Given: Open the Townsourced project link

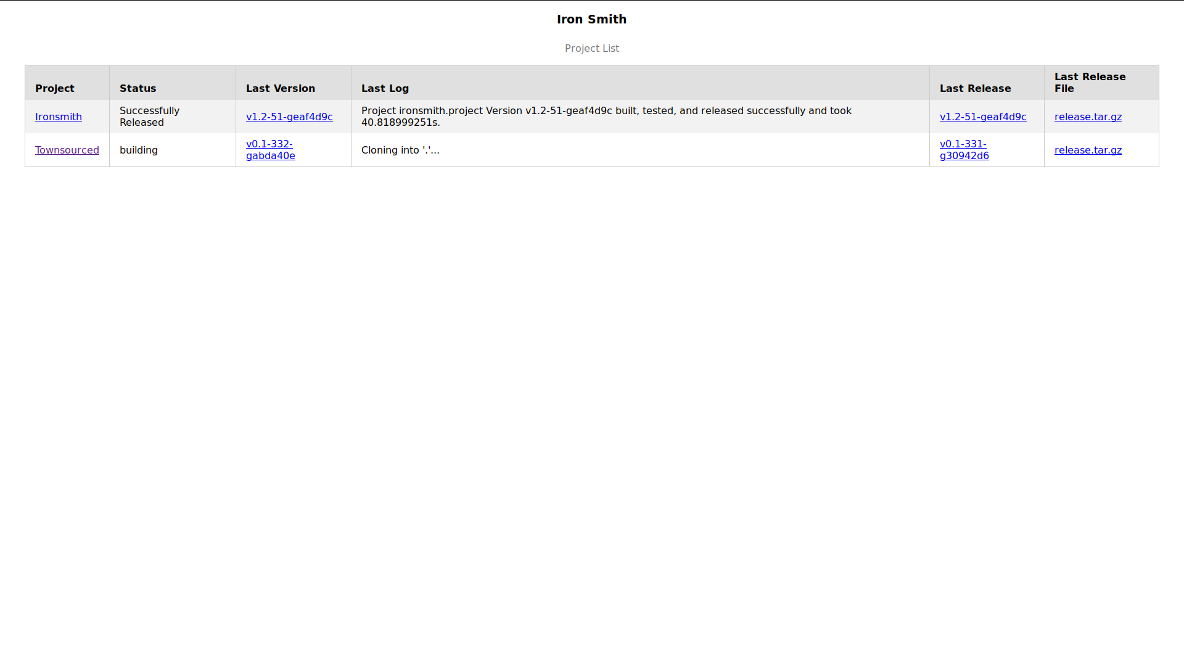Looking at the screenshot, I should click(66, 150).
